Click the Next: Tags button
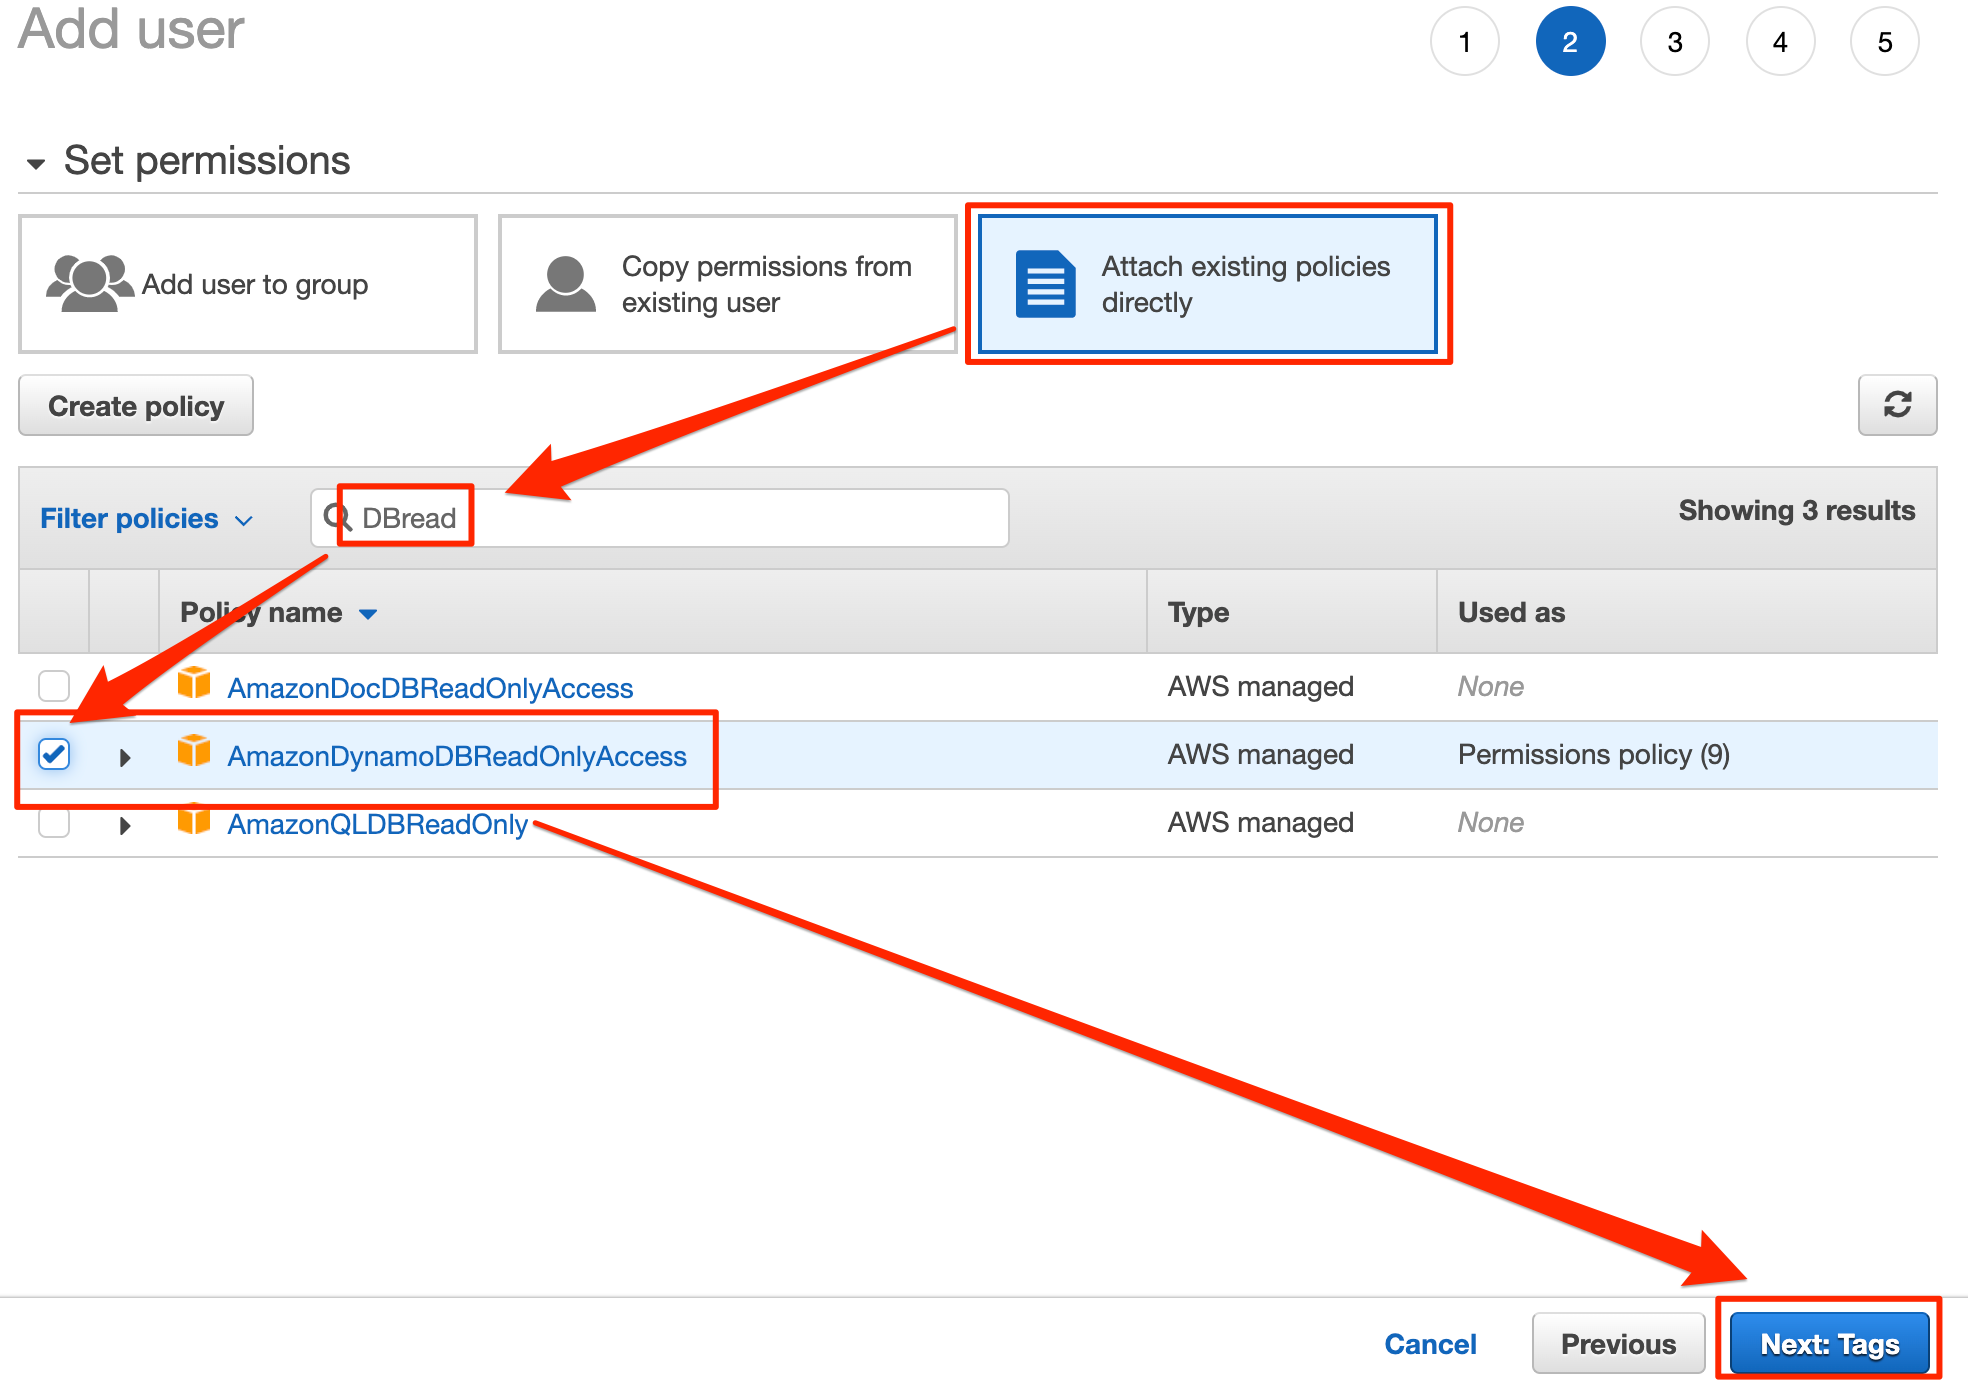This screenshot has width=1968, height=1380. [x=1830, y=1343]
